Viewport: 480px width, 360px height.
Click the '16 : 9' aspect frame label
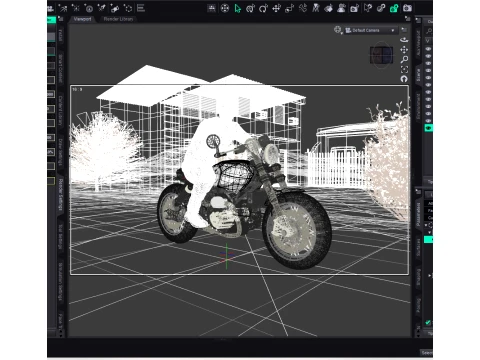click(77, 90)
